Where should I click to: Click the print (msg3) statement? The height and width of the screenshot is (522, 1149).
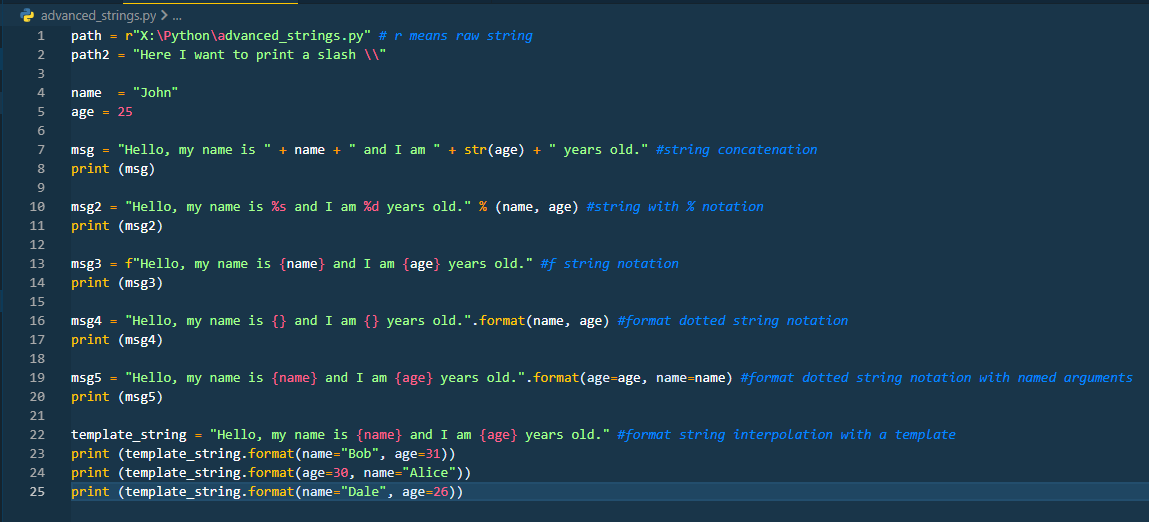coord(117,283)
